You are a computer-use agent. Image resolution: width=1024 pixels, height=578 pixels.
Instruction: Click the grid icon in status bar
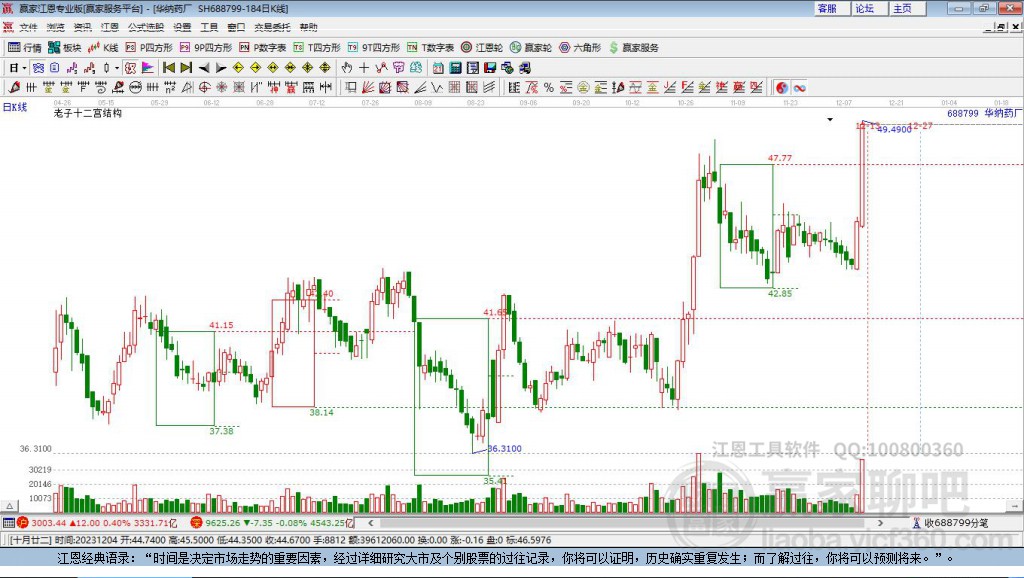pos(8,522)
